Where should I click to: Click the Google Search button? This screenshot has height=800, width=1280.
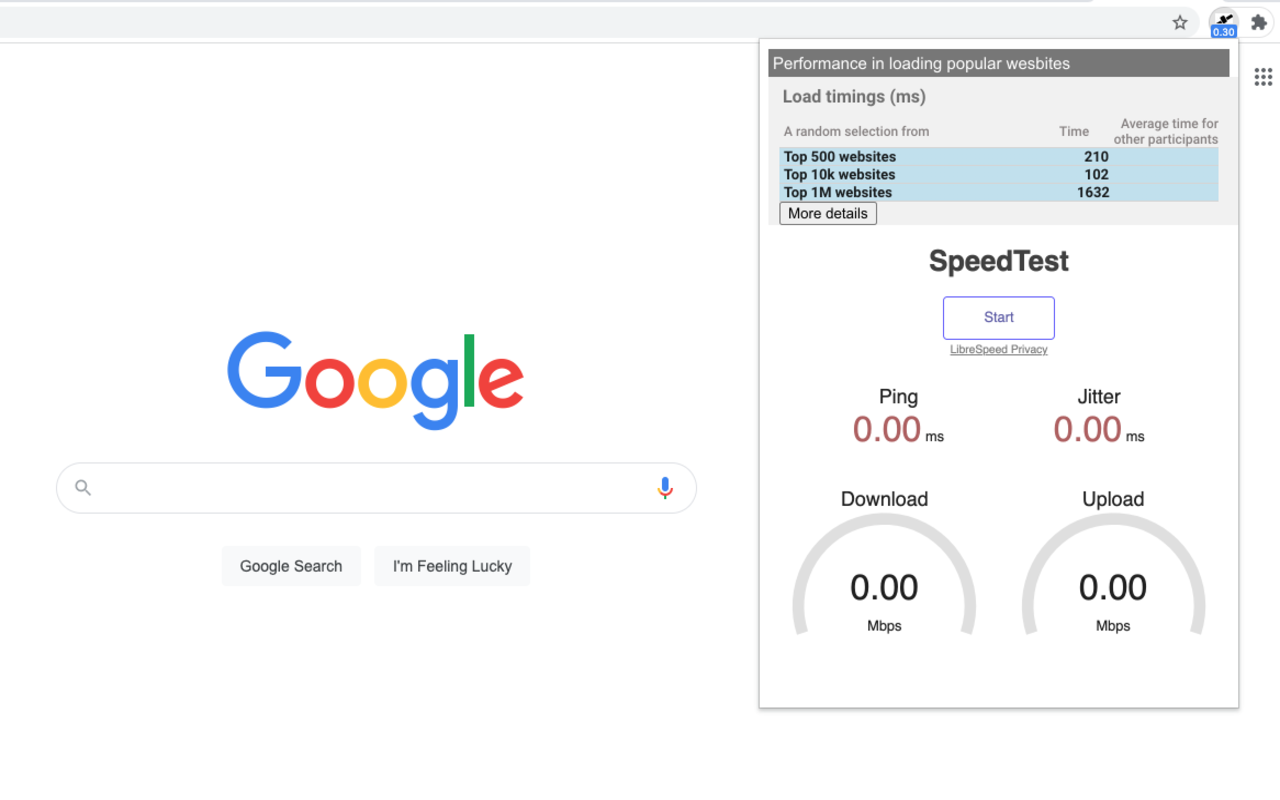(x=291, y=566)
